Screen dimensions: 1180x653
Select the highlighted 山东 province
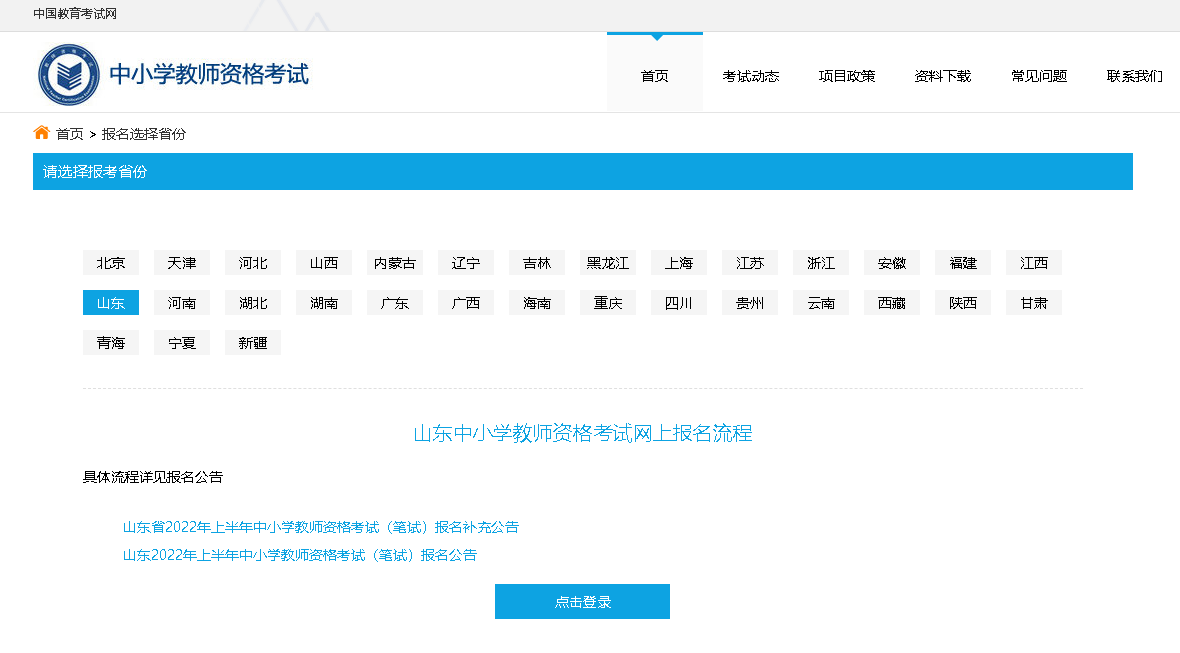tap(111, 303)
